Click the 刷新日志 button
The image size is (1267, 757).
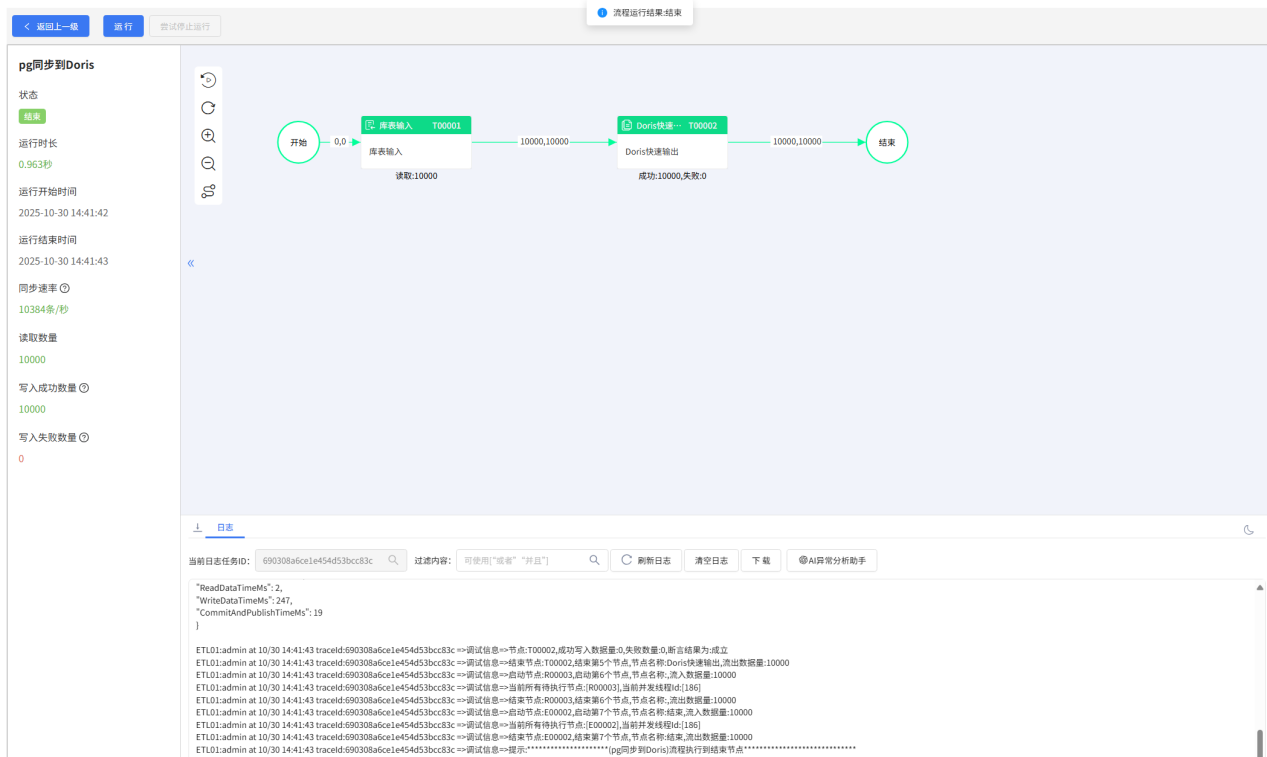point(646,560)
